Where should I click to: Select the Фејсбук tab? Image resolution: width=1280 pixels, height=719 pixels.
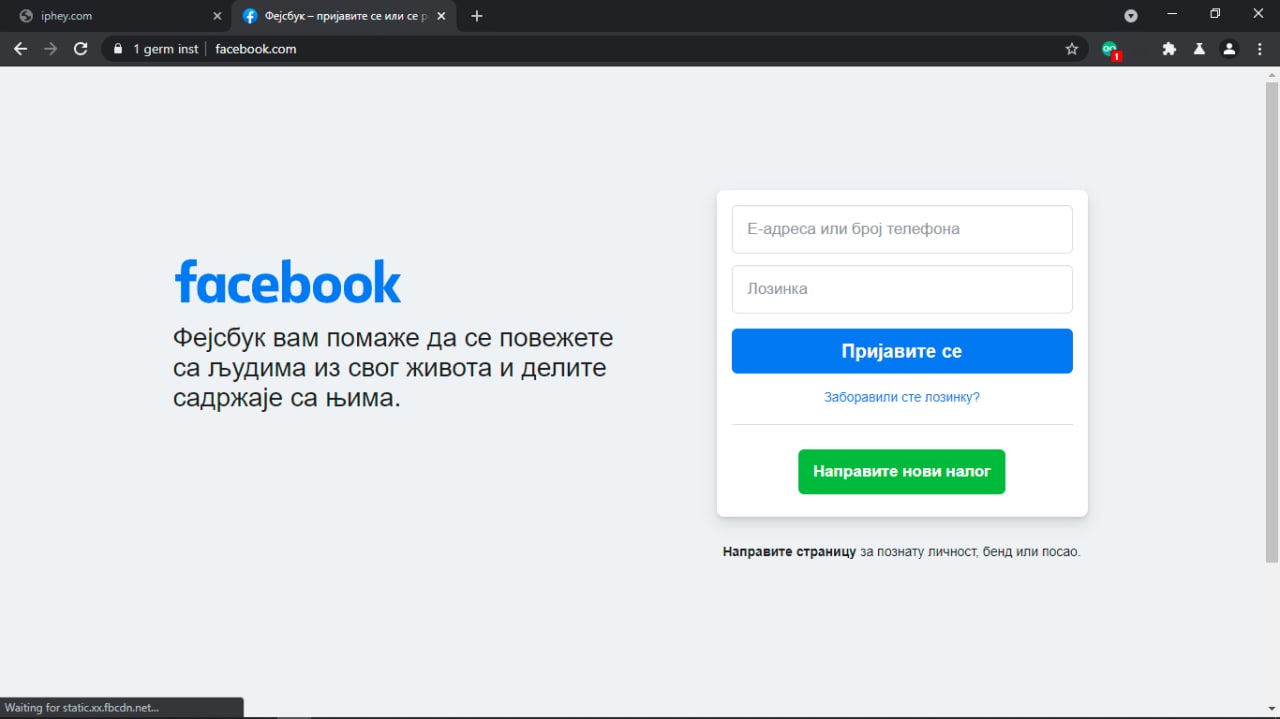pos(344,16)
